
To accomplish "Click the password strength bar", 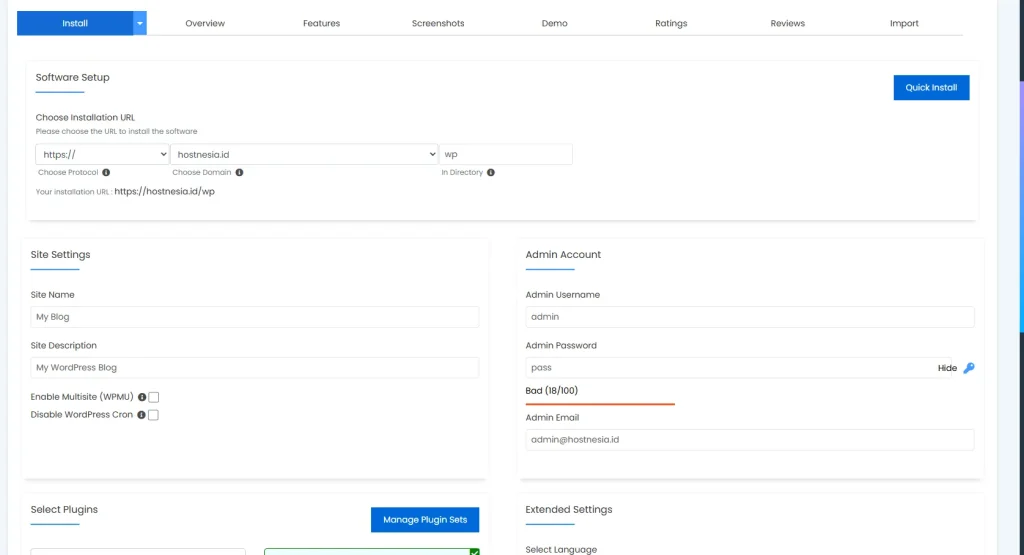I will 600,404.
